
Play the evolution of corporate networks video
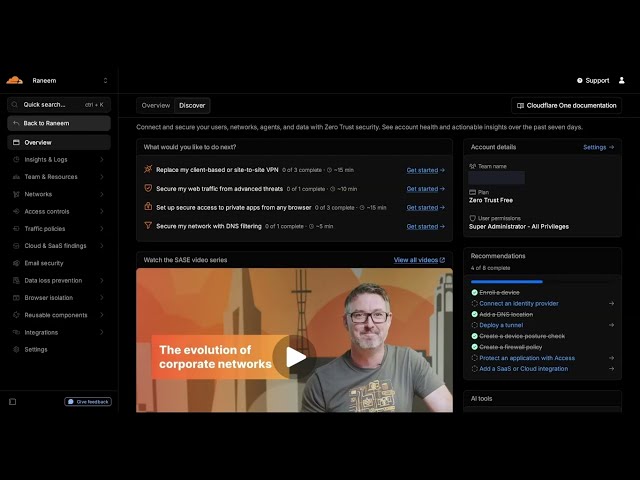(295, 357)
